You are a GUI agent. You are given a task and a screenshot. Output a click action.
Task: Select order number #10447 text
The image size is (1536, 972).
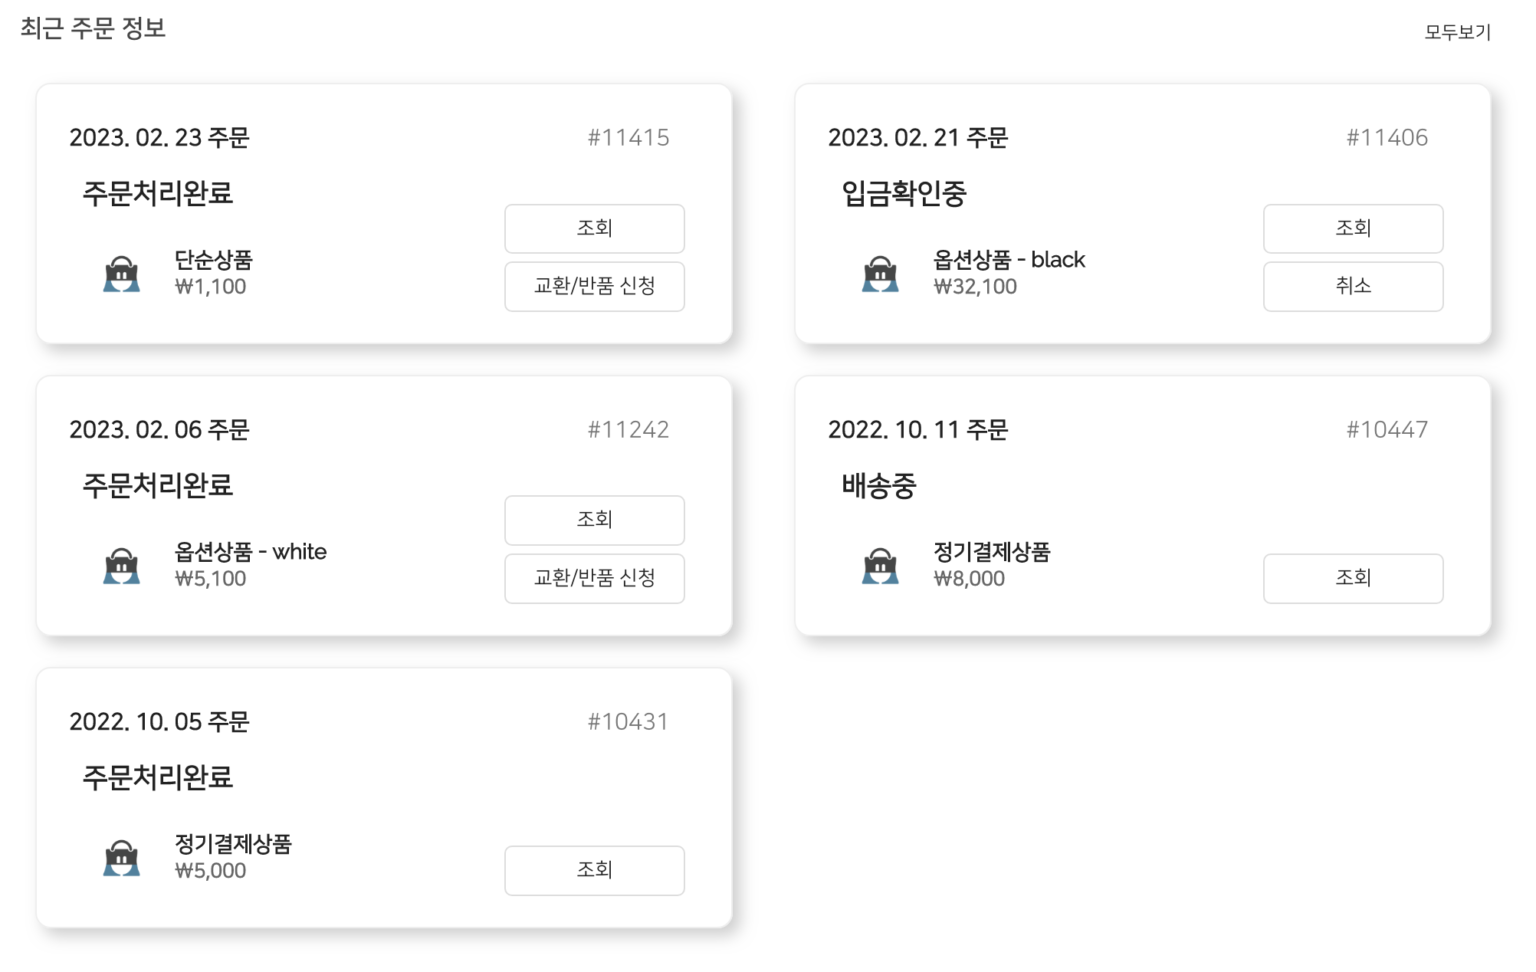coord(1386,430)
